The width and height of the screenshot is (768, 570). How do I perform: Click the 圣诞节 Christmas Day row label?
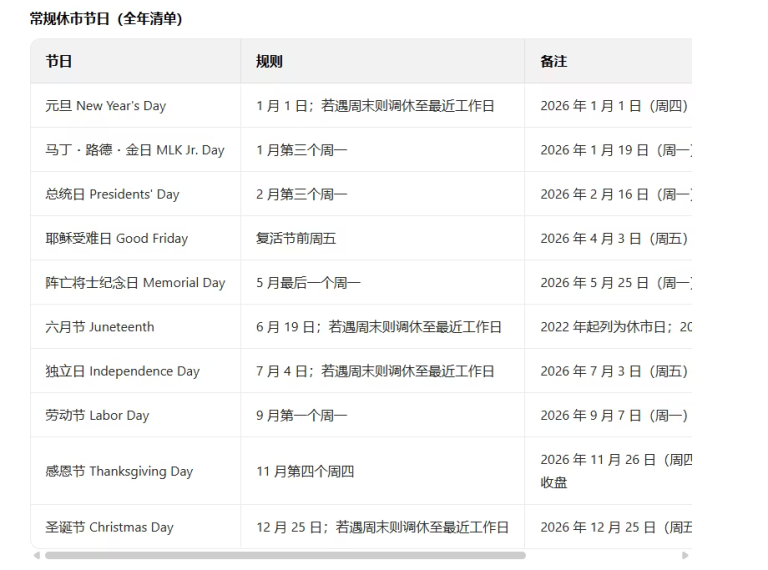click(109, 527)
